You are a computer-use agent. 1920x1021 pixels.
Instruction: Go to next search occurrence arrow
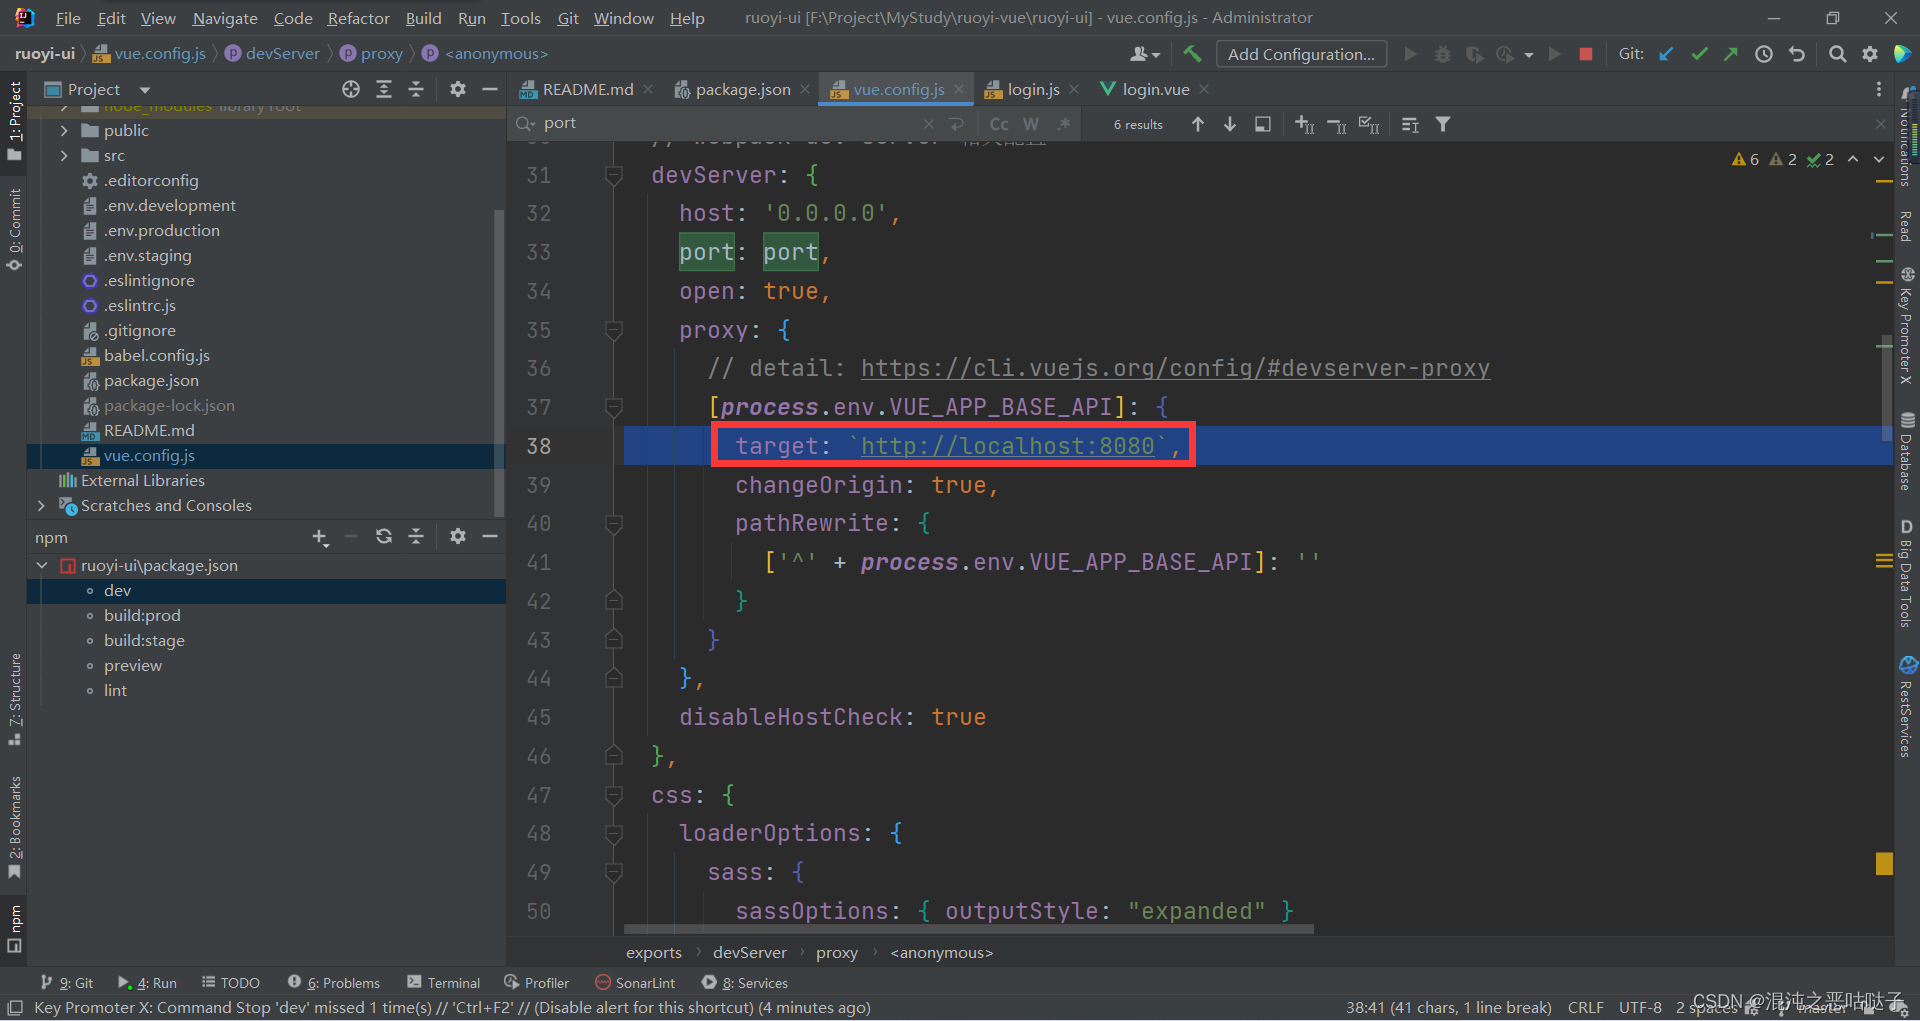[x=1230, y=124]
